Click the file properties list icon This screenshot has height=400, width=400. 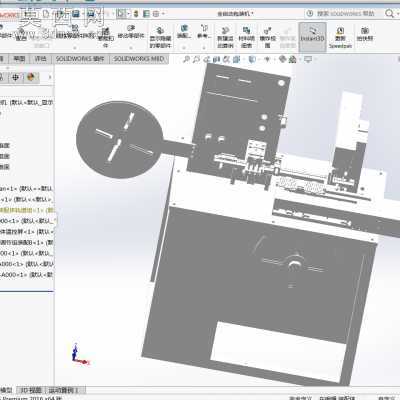point(146,14)
